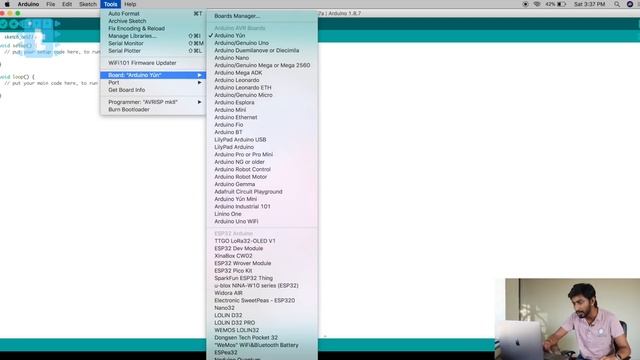640x360 pixels.
Task: Click the user avatar icon in menu bar
Action: 630,4
